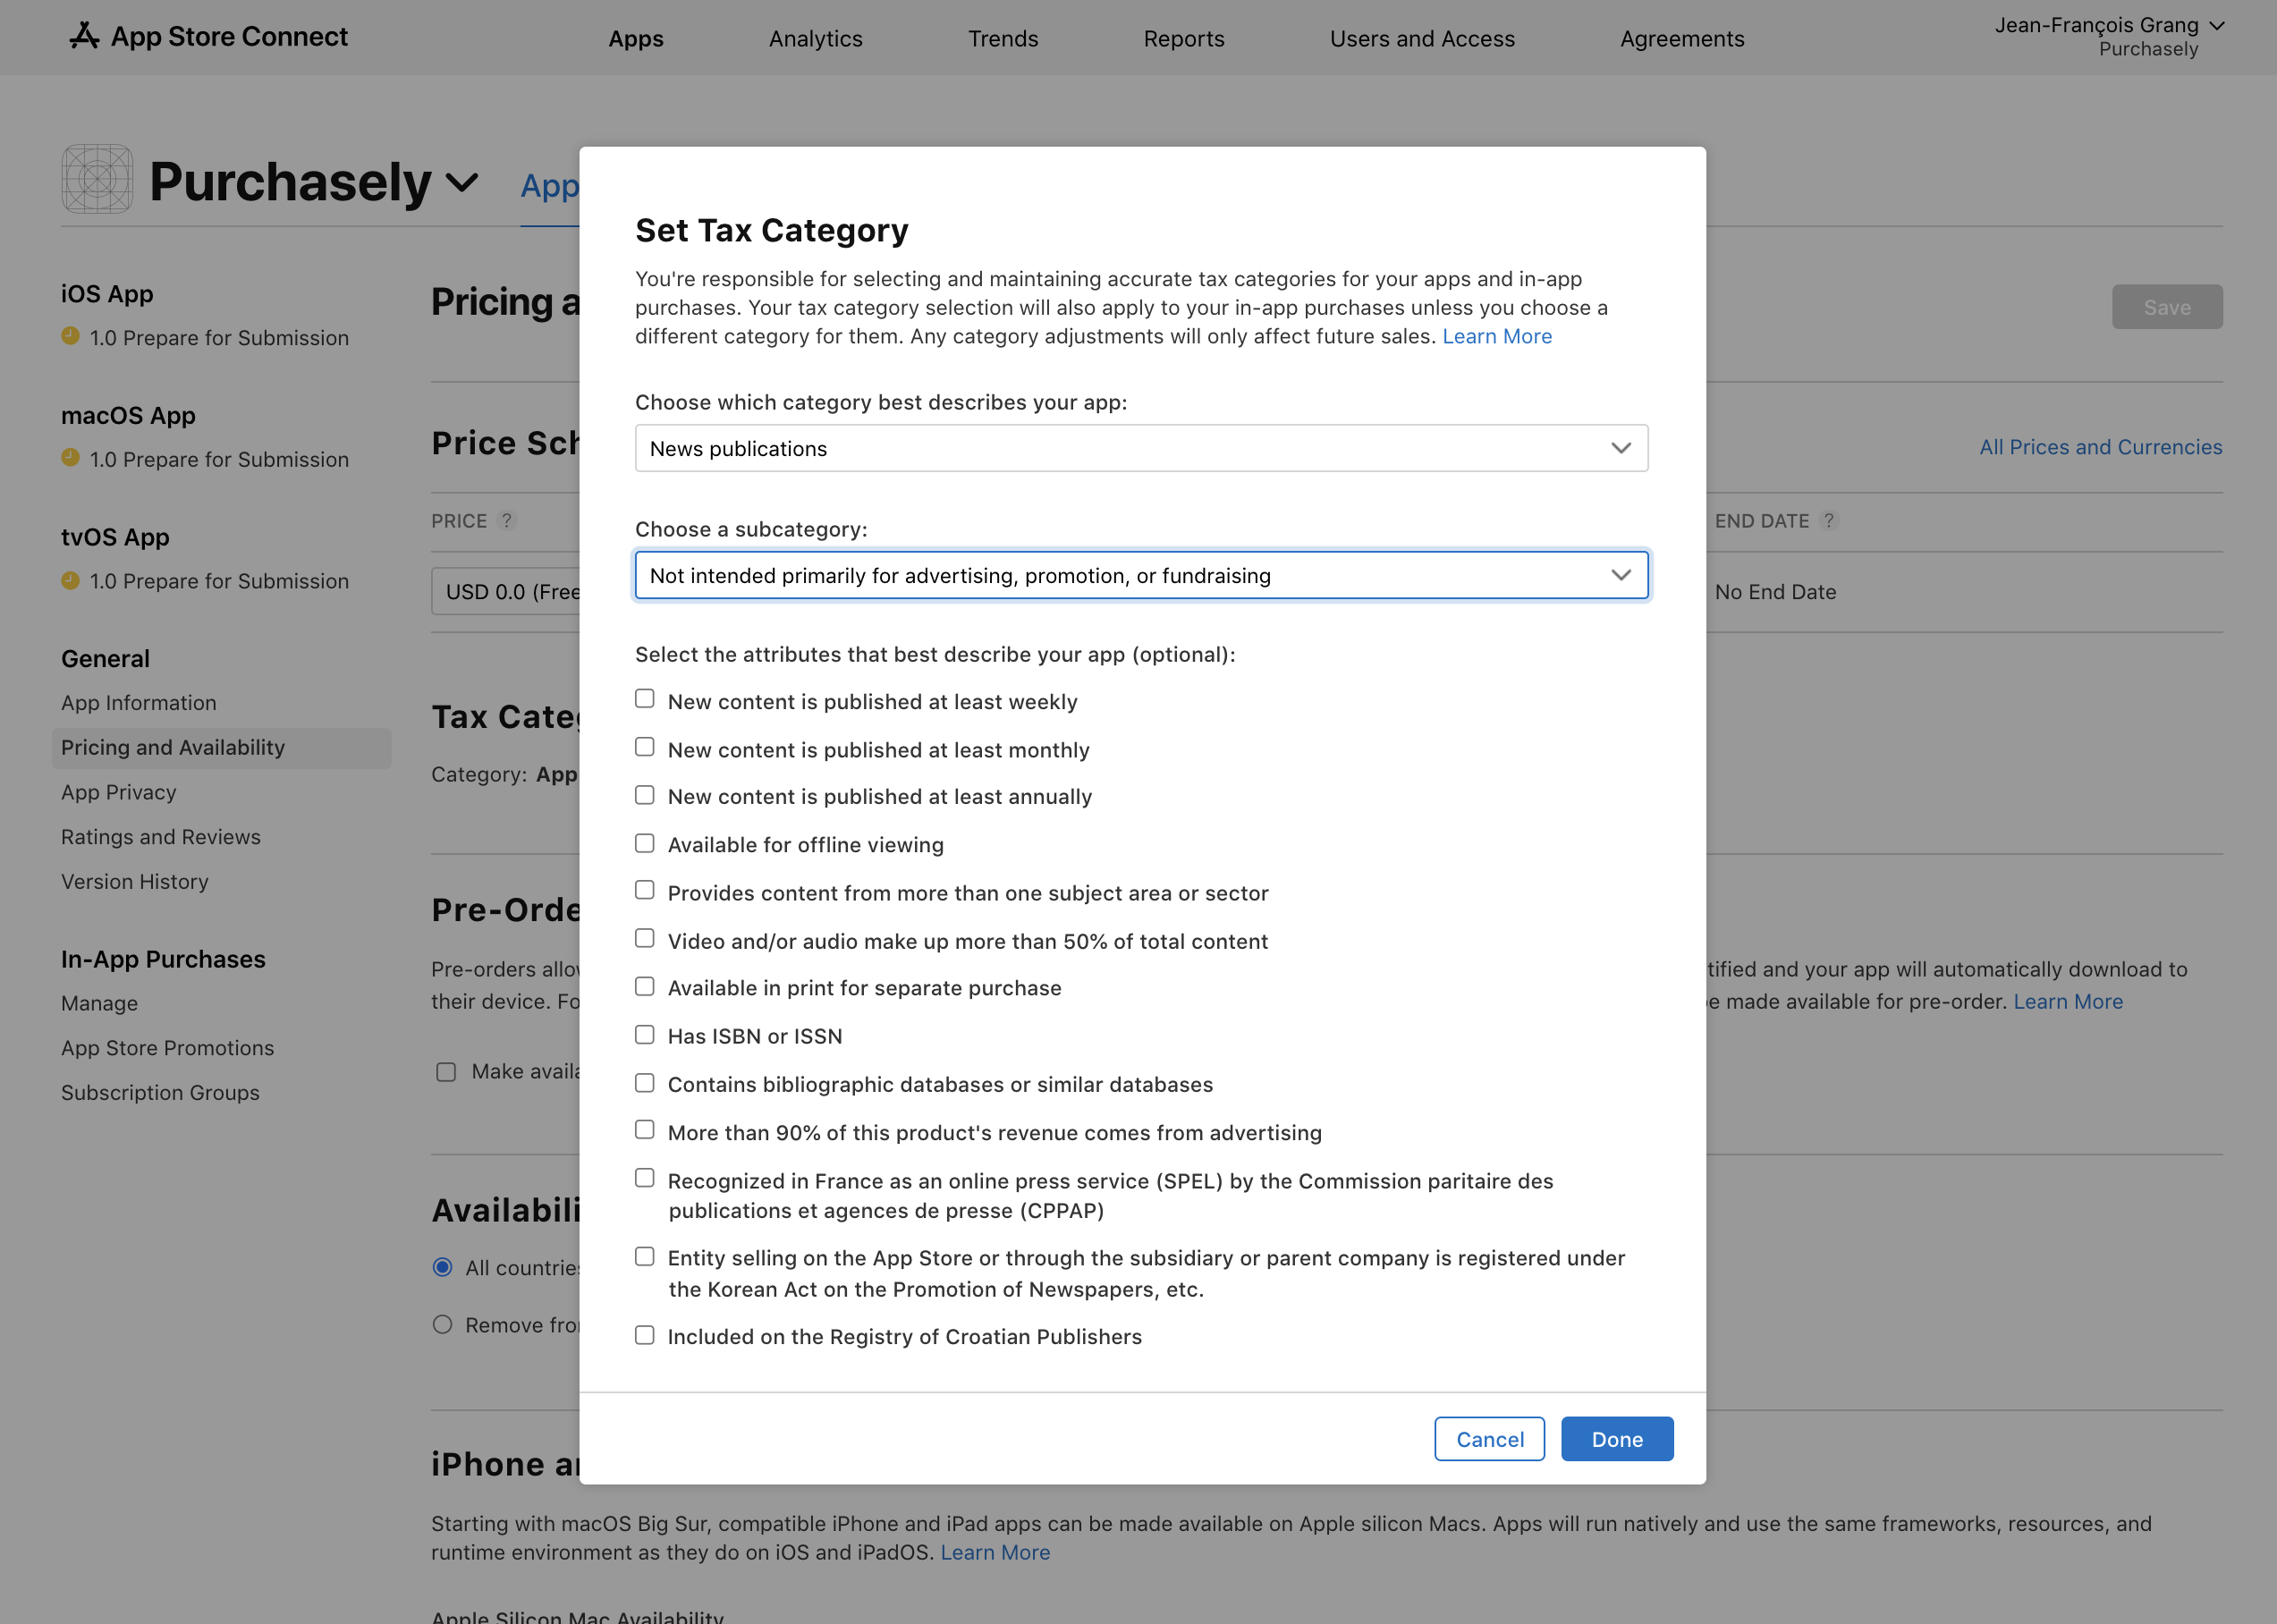Open the All Prices and Currencies link

tap(2100, 447)
